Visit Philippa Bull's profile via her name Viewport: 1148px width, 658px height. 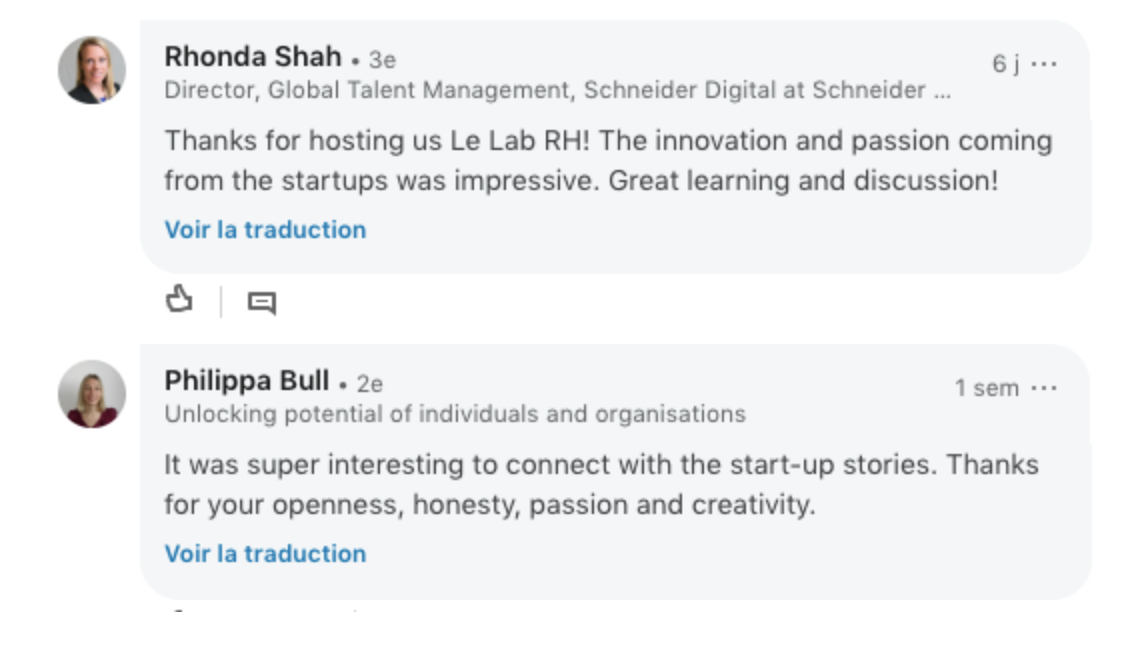pos(246,381)
